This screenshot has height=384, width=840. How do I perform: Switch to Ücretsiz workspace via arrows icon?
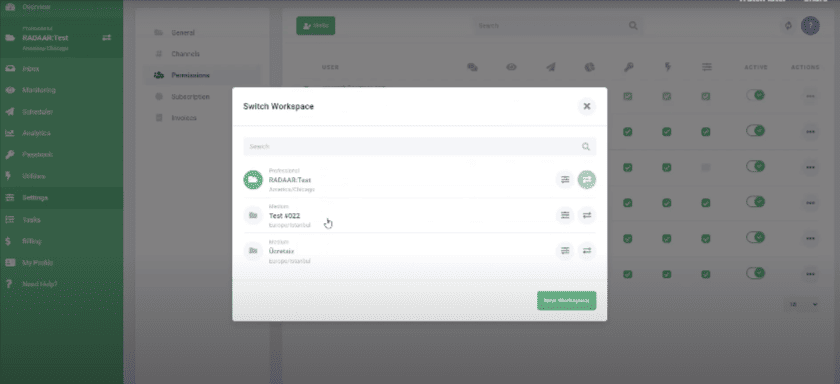tap(587, 251)
